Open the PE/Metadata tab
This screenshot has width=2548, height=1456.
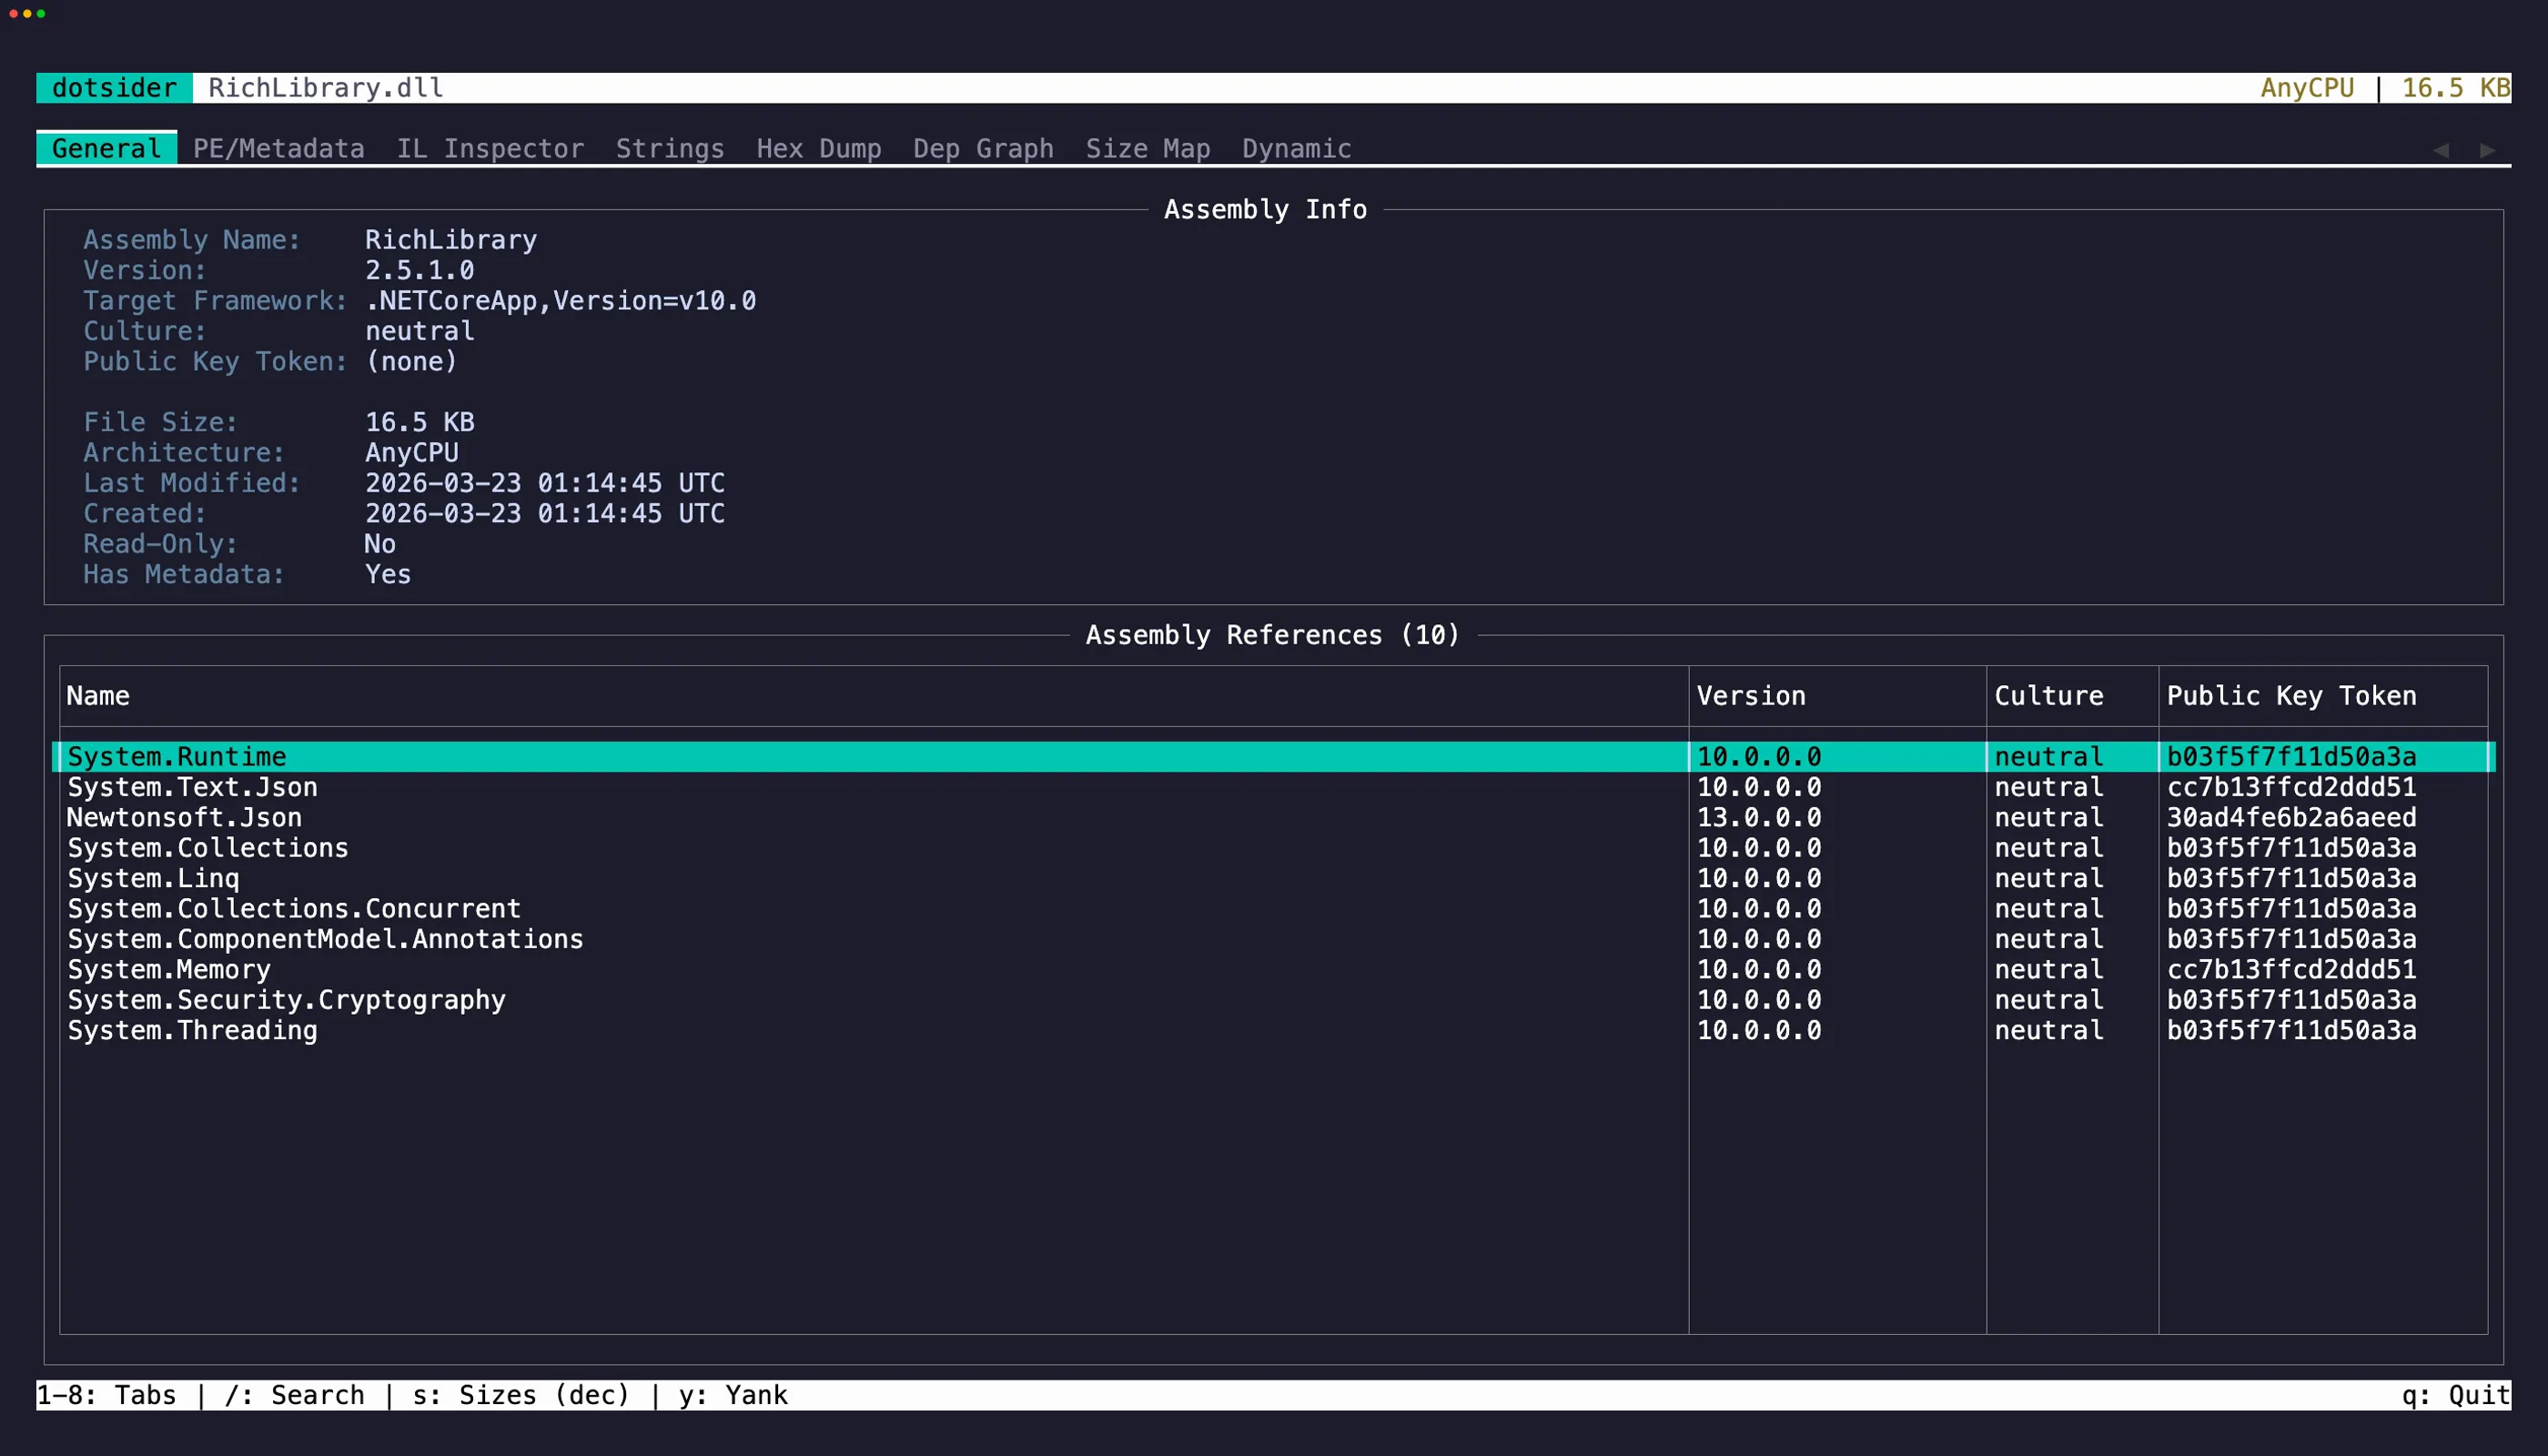pyautogui.click(x=278, y=149)
